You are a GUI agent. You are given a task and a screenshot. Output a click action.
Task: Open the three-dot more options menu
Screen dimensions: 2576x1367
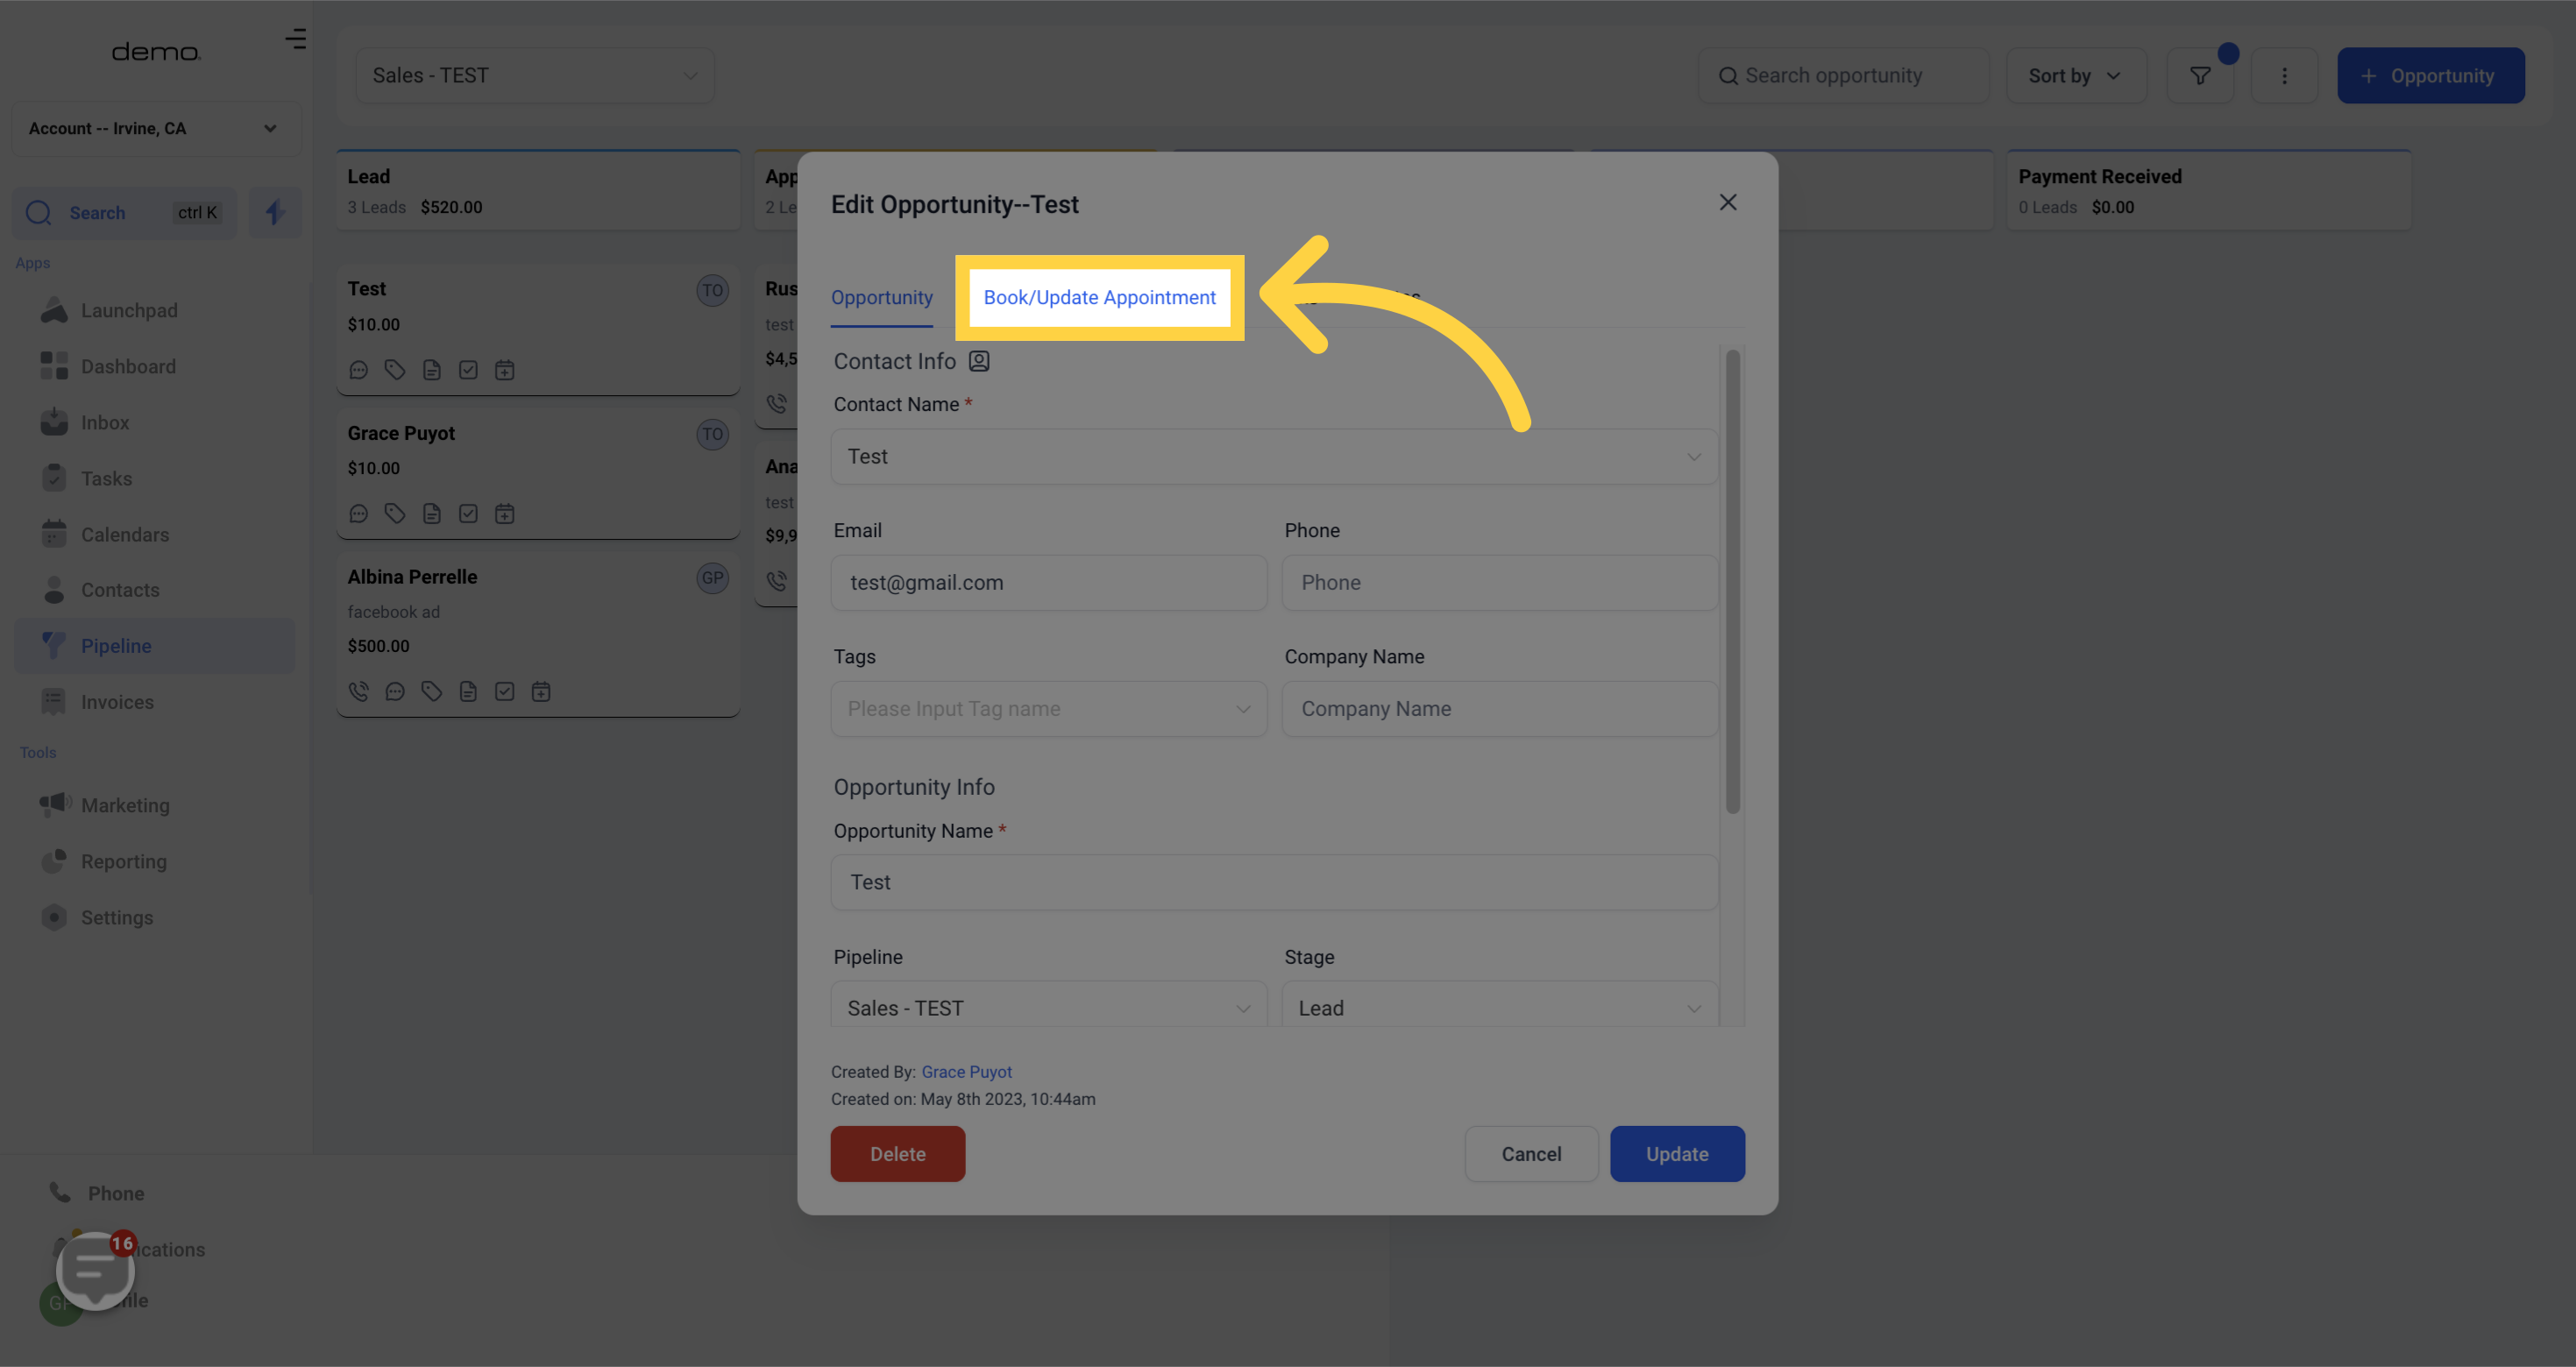tap(2284, 76)
